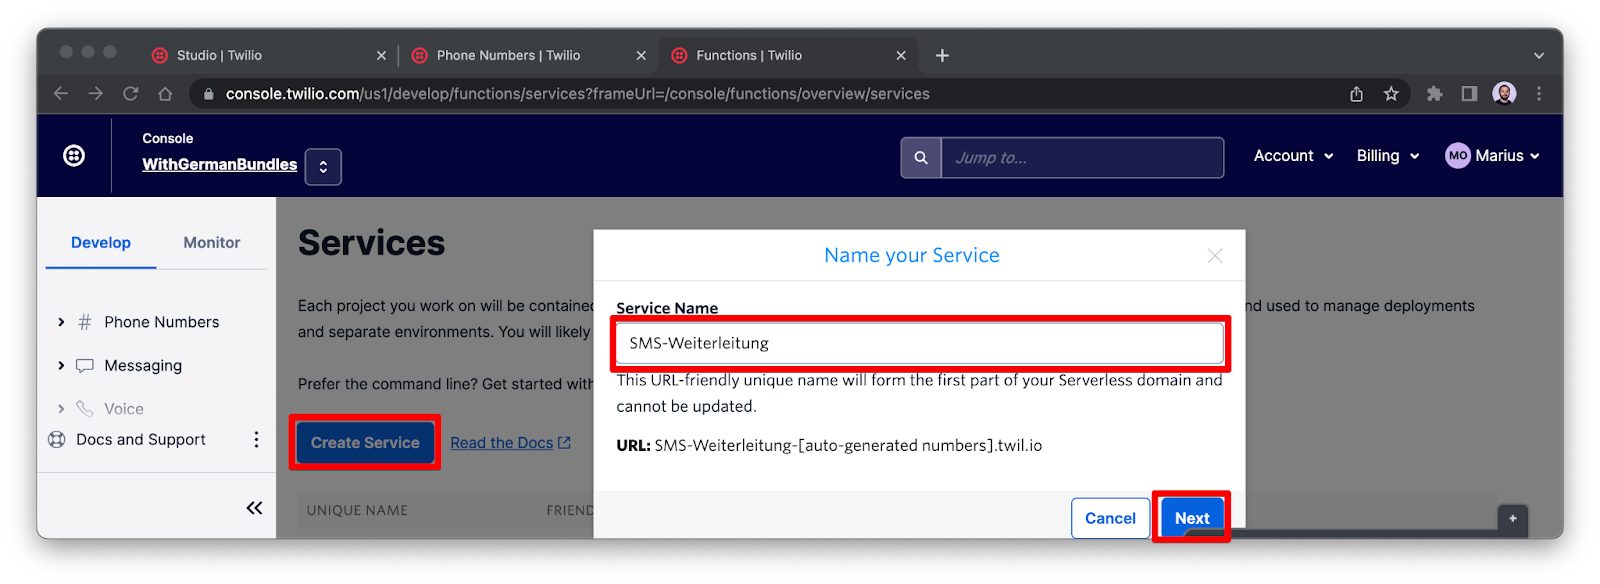This screenshot has height=584, width=1600.
Task: Switch to the Monitor tab
Action: 212,243
